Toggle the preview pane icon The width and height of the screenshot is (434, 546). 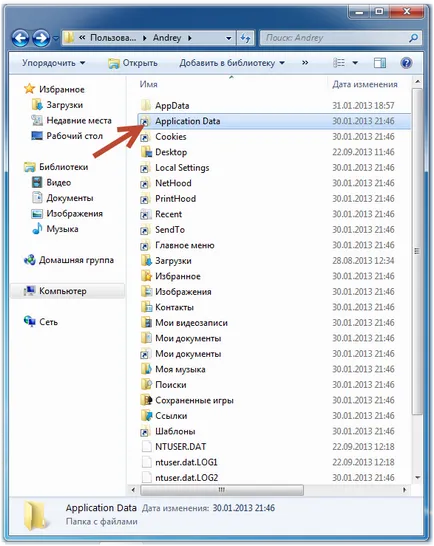[380, 63]
